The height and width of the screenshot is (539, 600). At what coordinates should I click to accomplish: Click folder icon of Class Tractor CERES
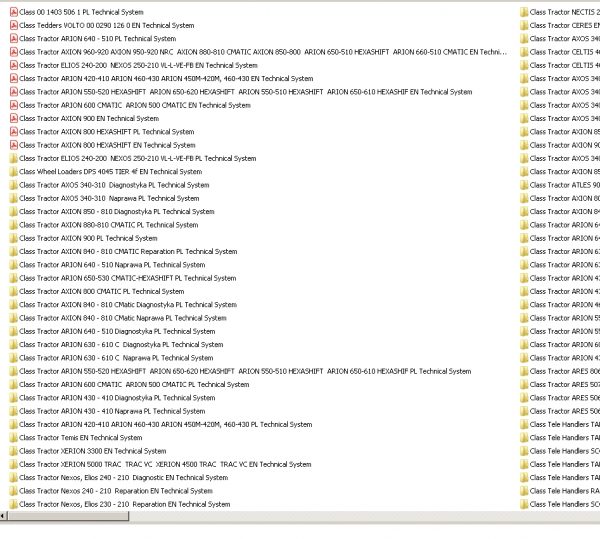[x=524, y=26]
